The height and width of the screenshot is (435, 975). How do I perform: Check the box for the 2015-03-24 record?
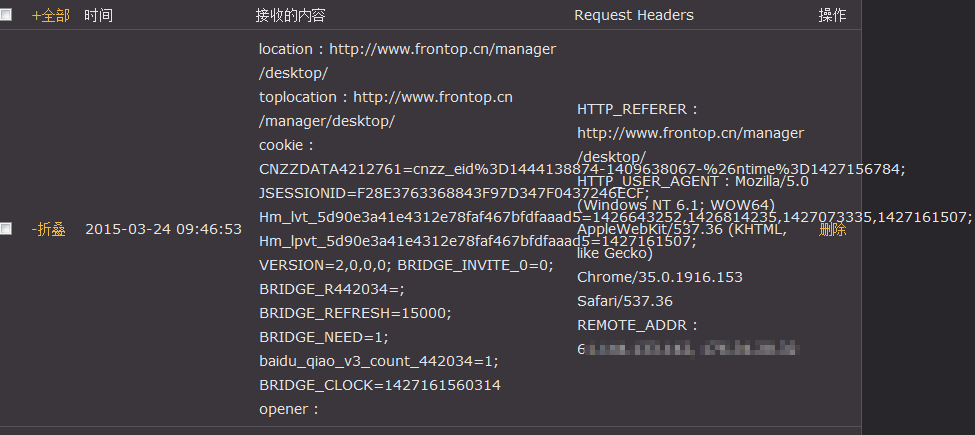pyautogui.click(x=6, y=229)
